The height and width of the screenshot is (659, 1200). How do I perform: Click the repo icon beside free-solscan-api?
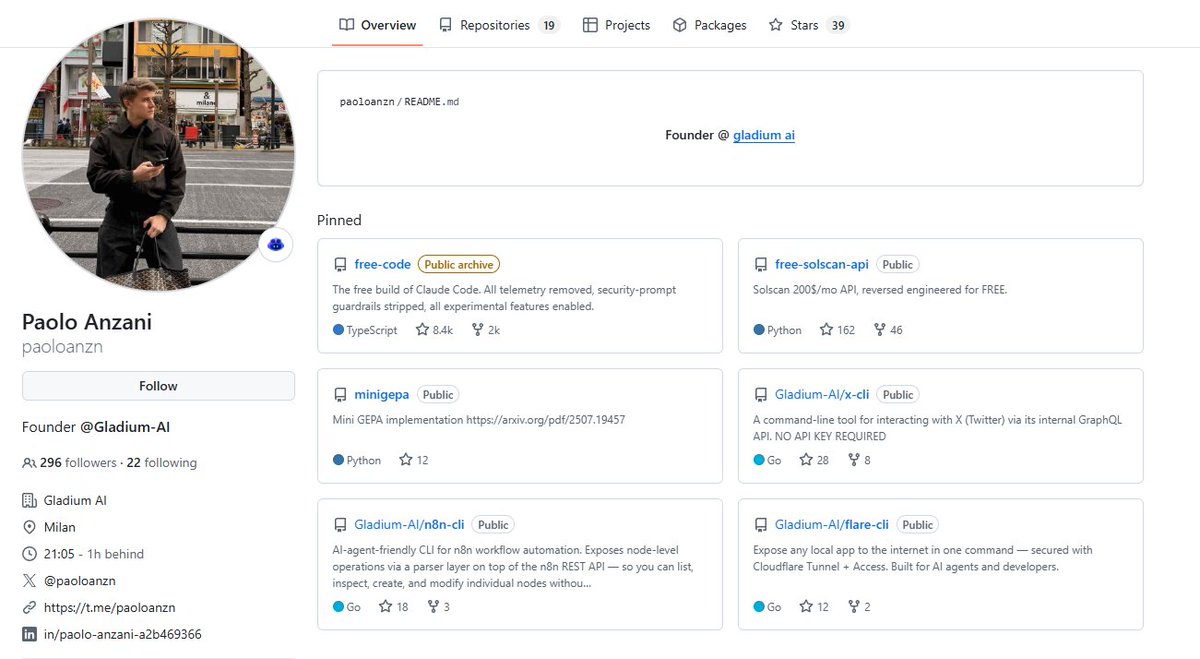pos(761,265)
